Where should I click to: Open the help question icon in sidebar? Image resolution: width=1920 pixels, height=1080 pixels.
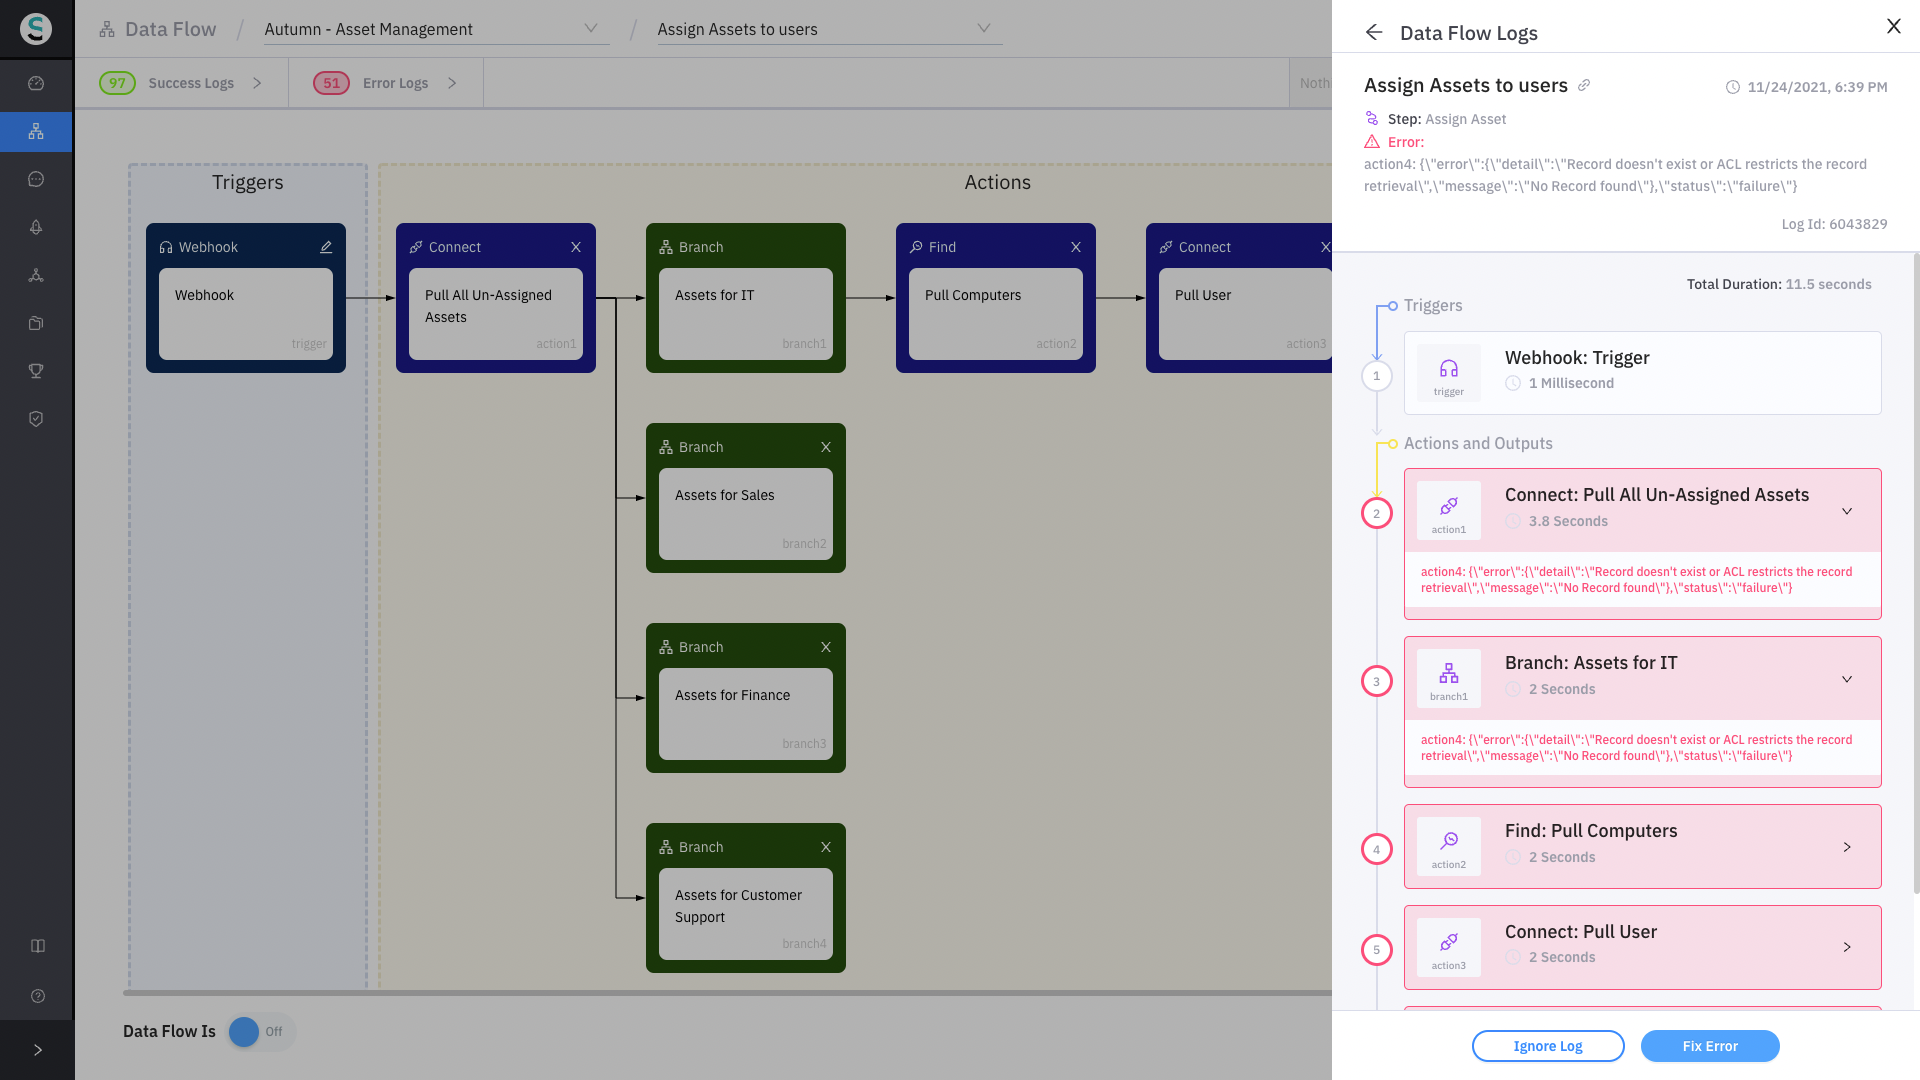click(x=38, y=996)
